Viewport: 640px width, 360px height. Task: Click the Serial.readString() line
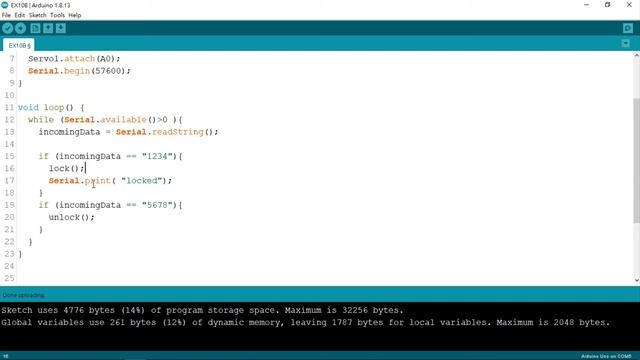coord(128,132)
